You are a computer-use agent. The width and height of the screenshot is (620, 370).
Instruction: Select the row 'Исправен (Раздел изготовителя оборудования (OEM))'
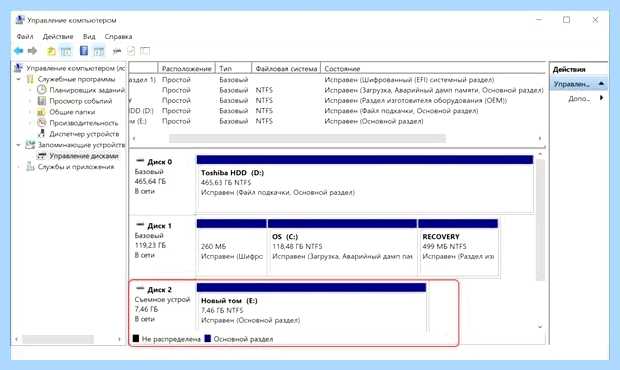(x=337, y=100)
